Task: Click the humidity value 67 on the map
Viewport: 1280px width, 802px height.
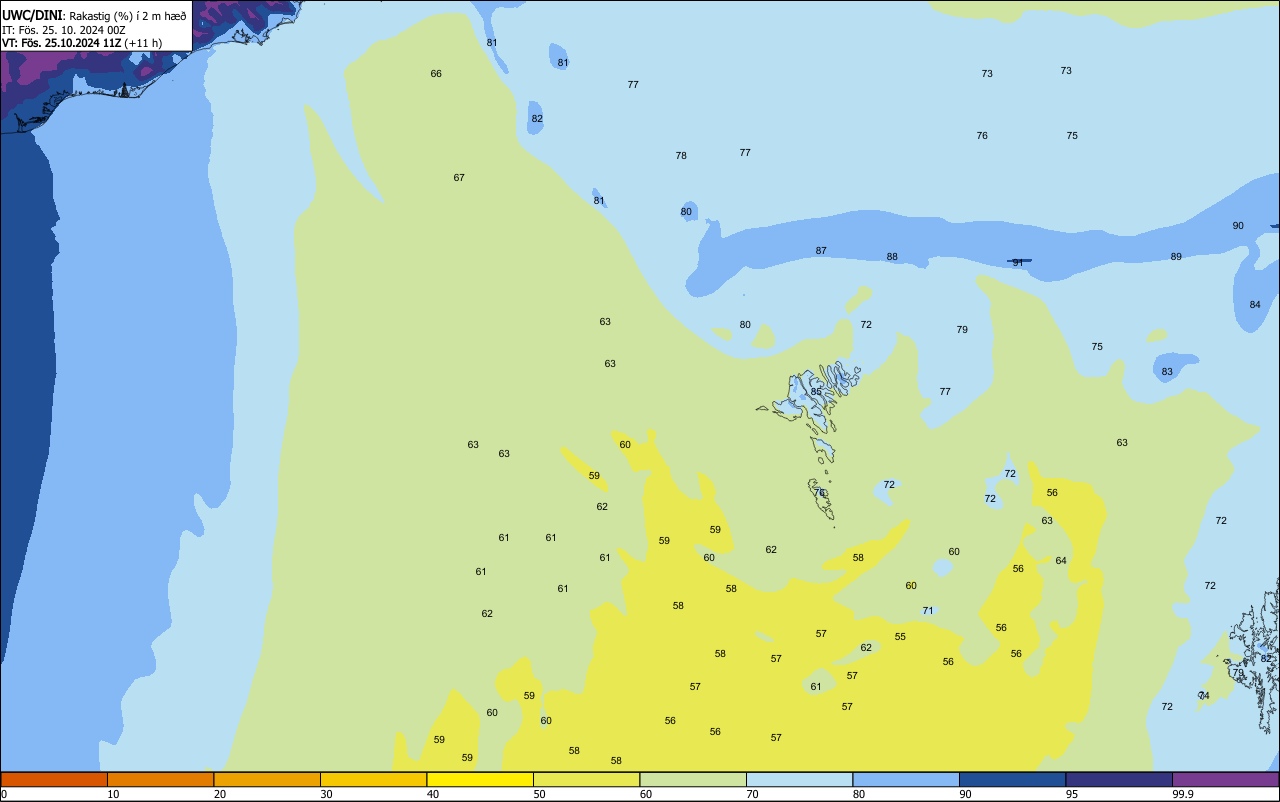Action: pyautogui.click(x=459, y=178)
